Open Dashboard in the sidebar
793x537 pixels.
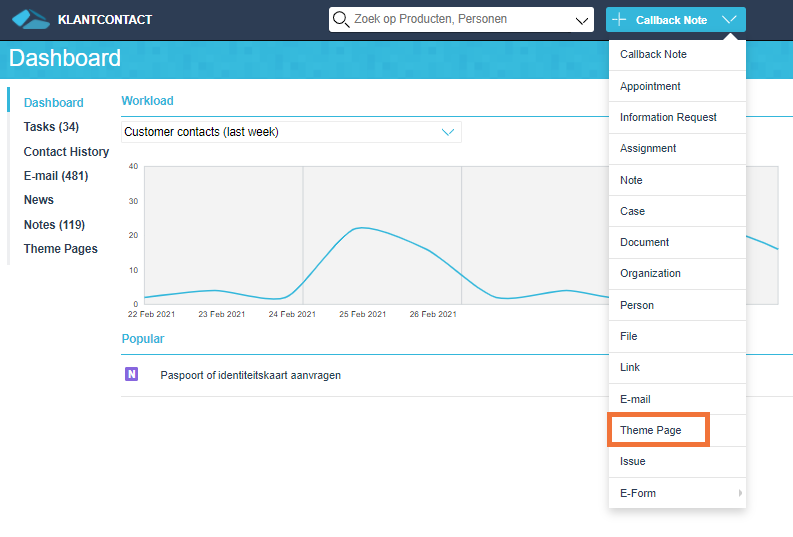54,103
